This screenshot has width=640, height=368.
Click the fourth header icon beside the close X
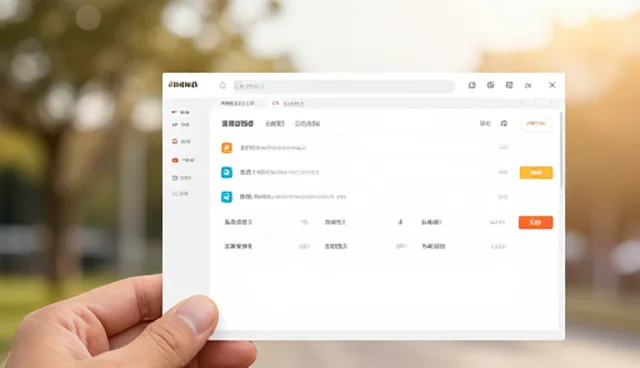(528, 85)
